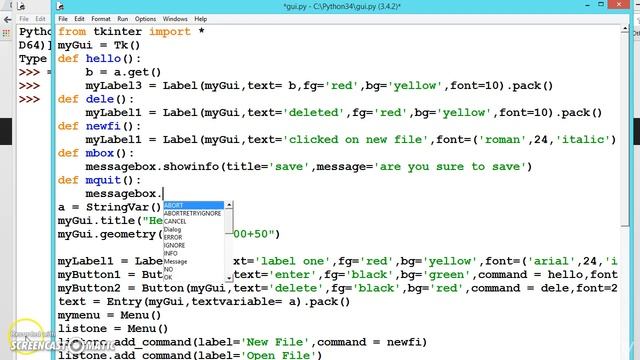Click the 'def dele():' line
The image size is (640, 360).
tap(96, 99)
